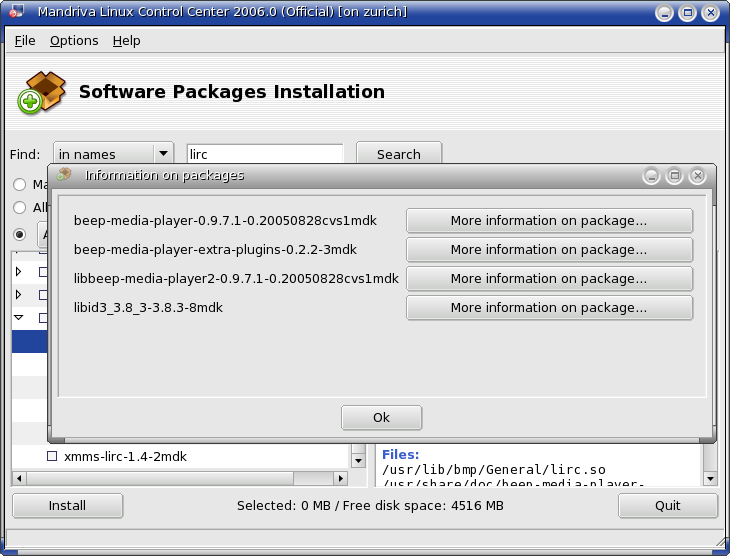
Task: Click Ok in the Information dialog
Action: pyautogui.click(x=381, y=417)
